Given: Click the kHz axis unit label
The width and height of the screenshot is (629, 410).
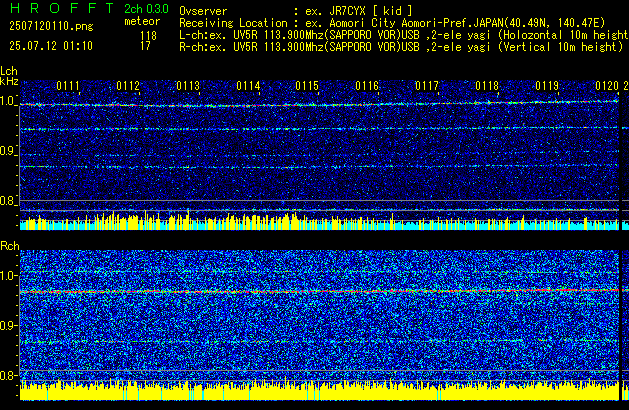Looking at the screenshot, I should point(9,81).
